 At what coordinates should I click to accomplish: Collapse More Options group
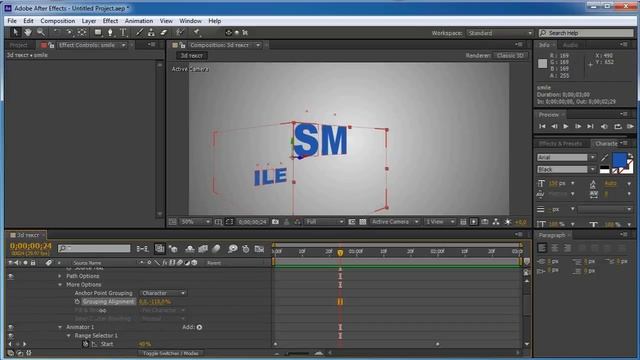pyautogui.click(x=60, y=284)
